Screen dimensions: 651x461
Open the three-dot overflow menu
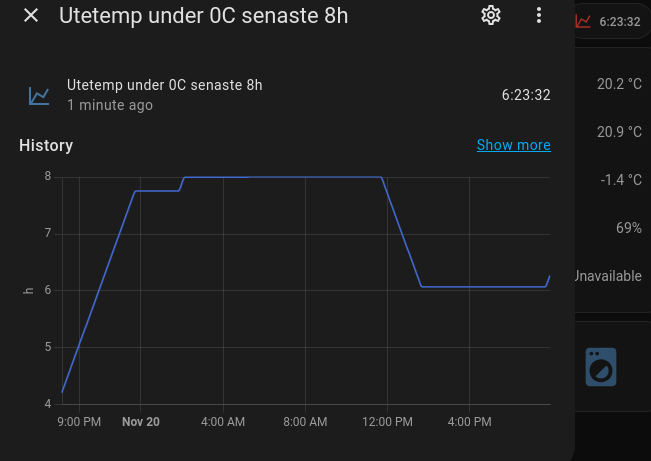point(539,16)
